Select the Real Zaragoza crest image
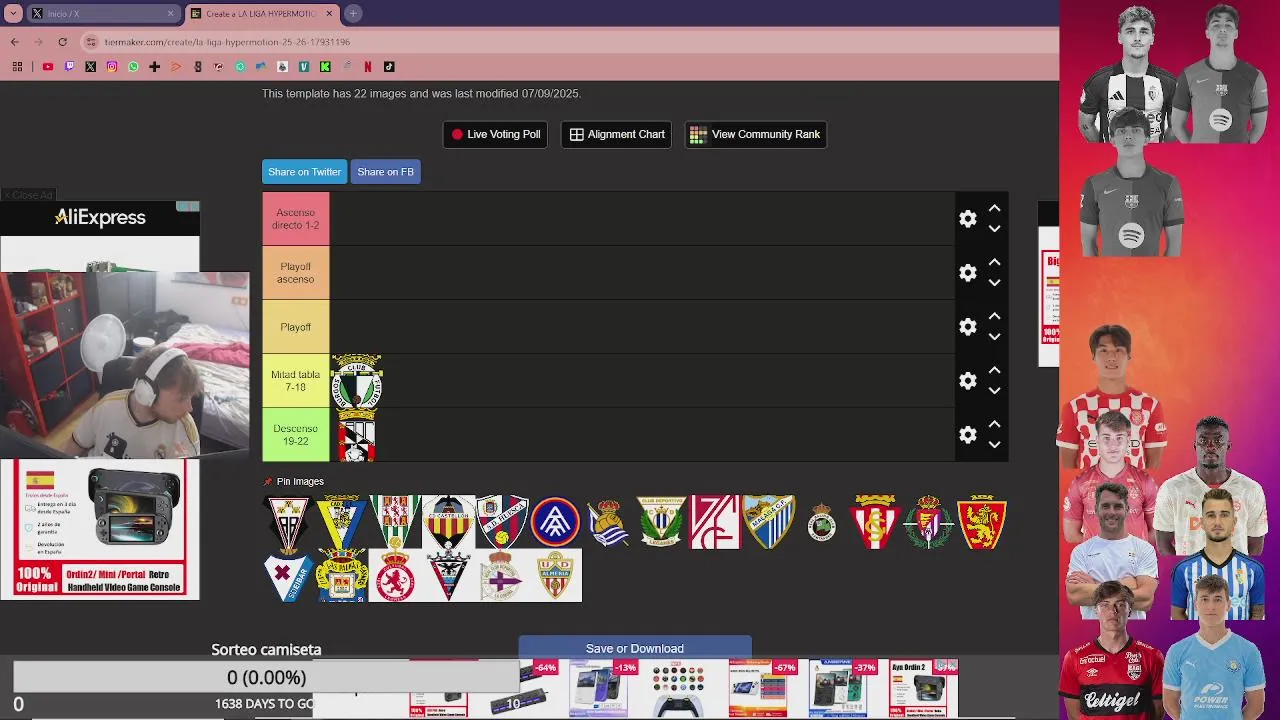The height and width of the screenshot is (720, 1280). [x=982, y=522]
